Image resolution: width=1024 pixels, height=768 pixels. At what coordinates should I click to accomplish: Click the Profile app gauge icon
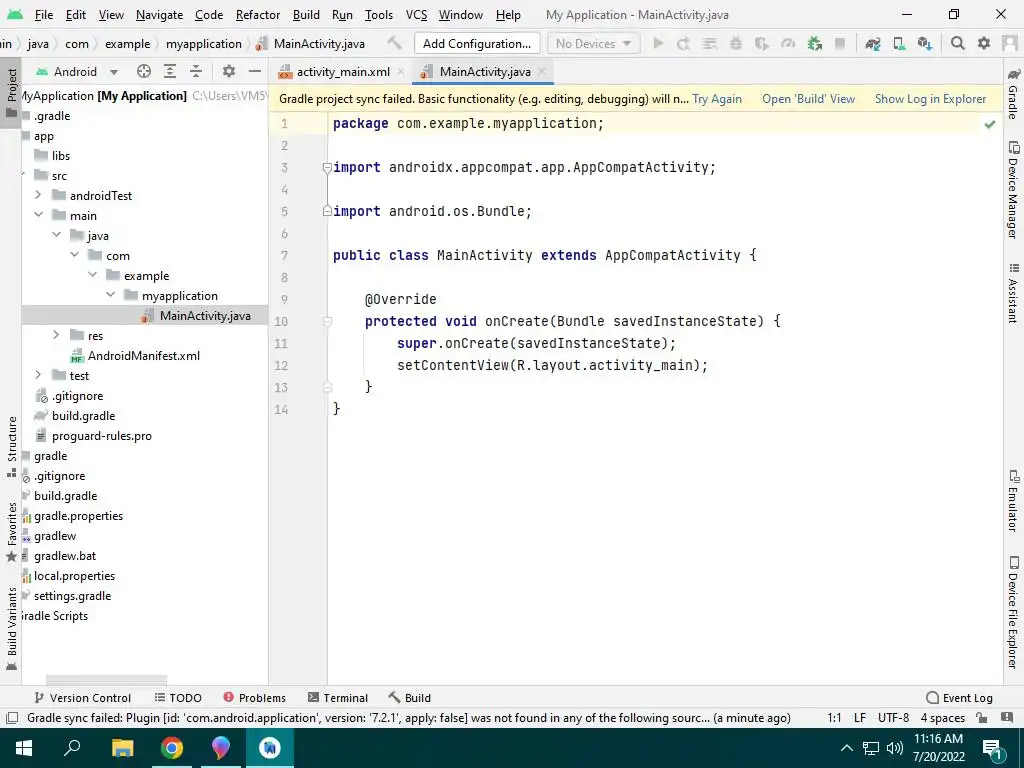[788, 43]
